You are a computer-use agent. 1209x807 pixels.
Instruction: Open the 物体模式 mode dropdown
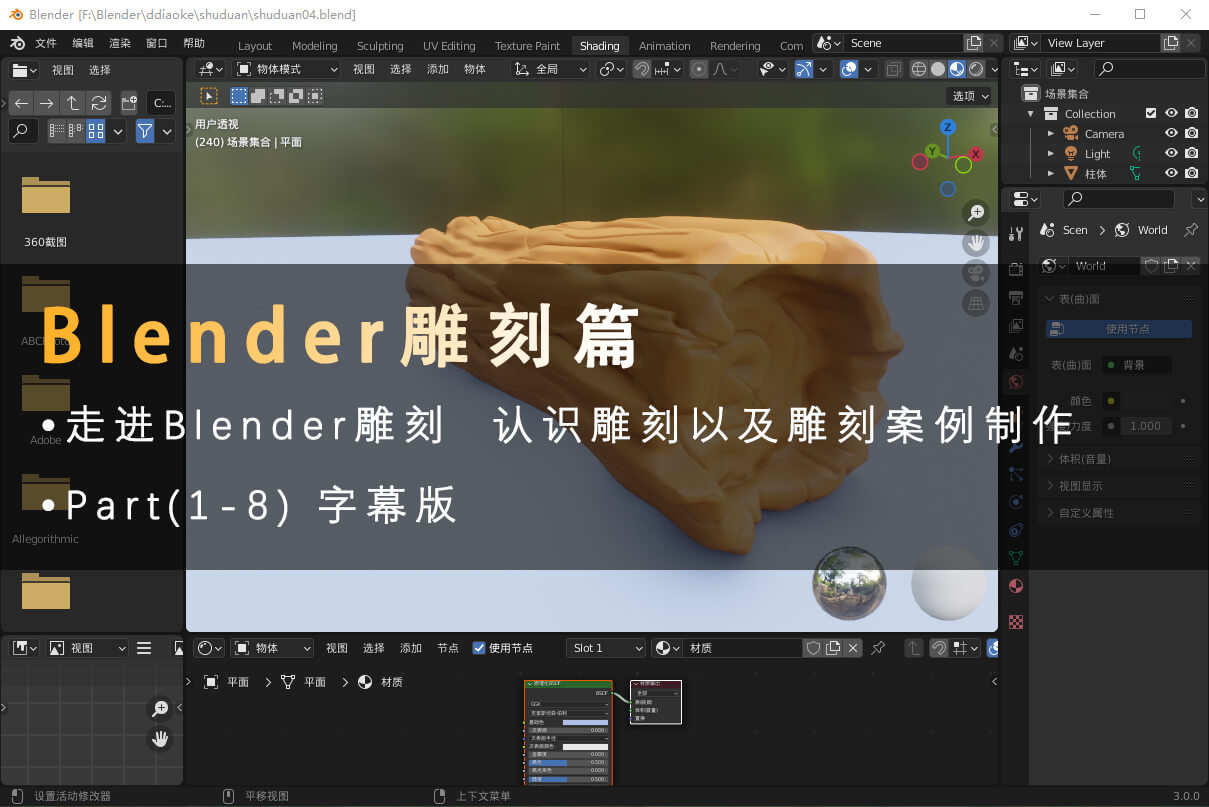pos(287,69)
